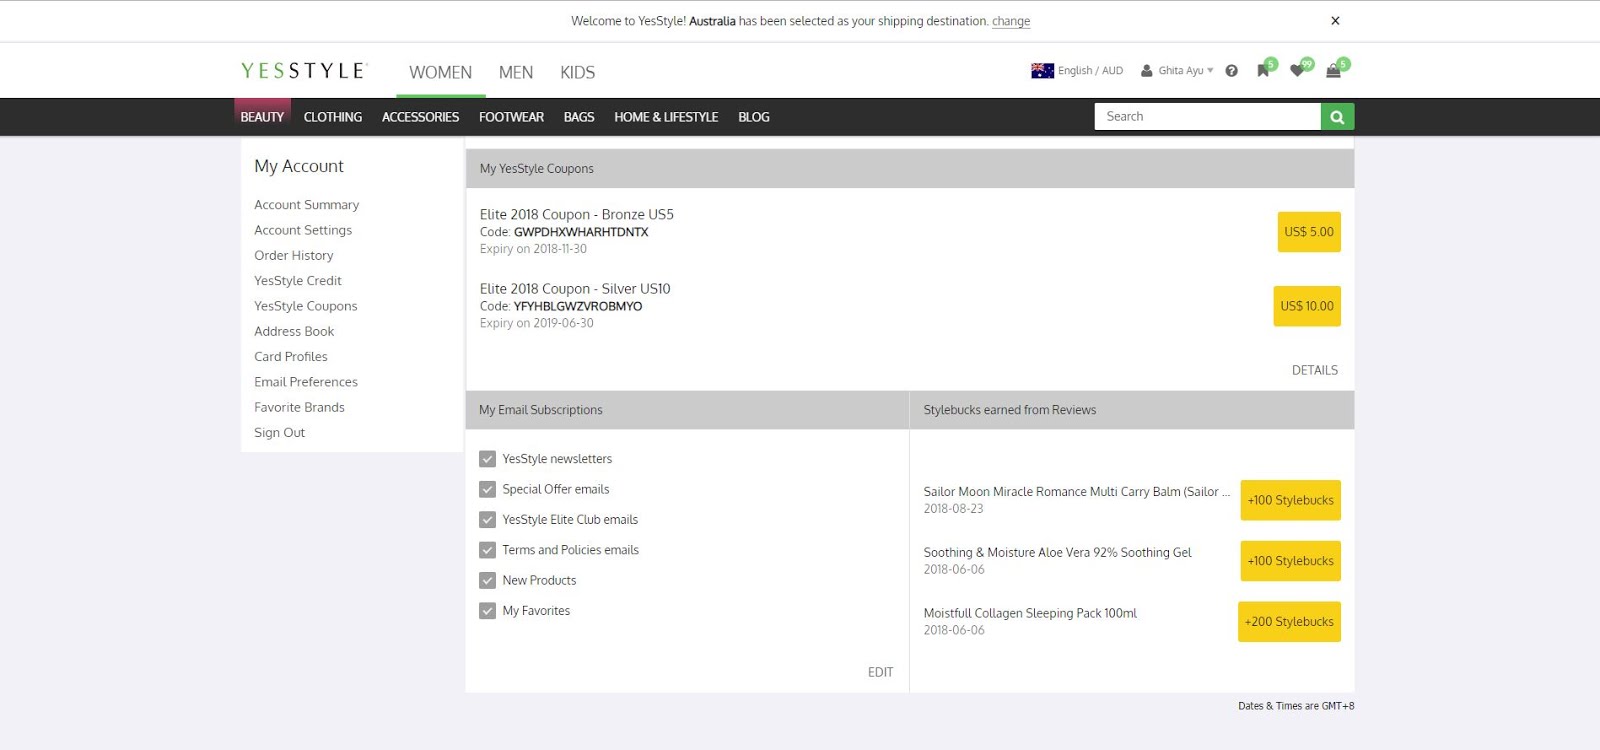Toggle Special Offer emails checkbox

(488, 490)
